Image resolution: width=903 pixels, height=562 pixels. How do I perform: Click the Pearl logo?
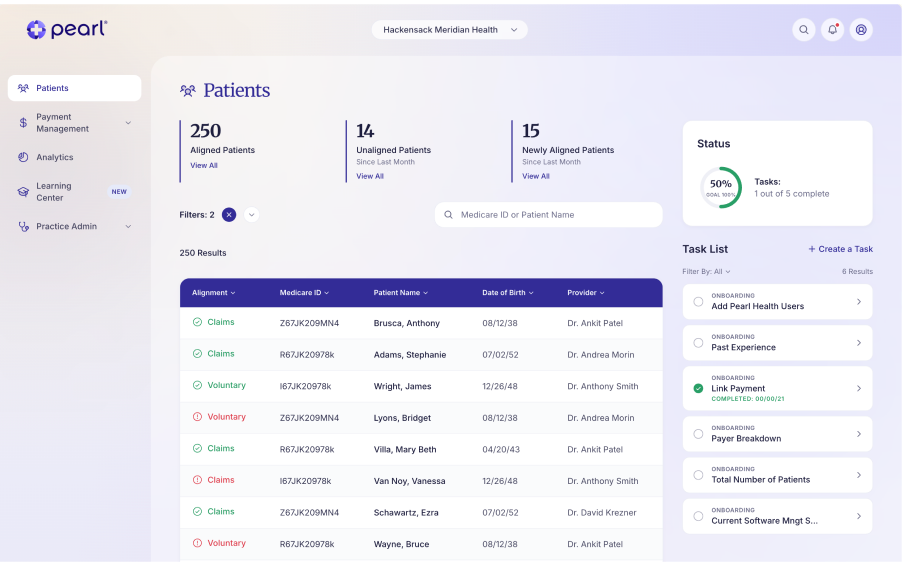(67, 29)
